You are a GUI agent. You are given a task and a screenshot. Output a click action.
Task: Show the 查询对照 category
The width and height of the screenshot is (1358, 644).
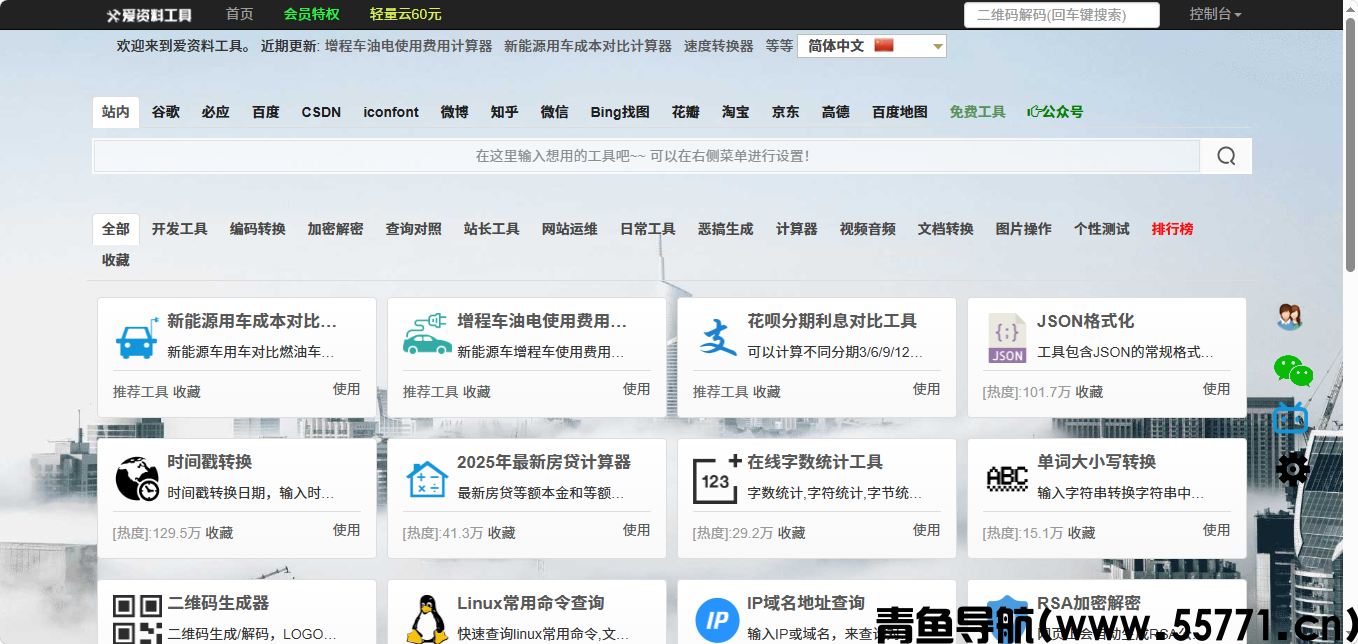click(413, 229)
